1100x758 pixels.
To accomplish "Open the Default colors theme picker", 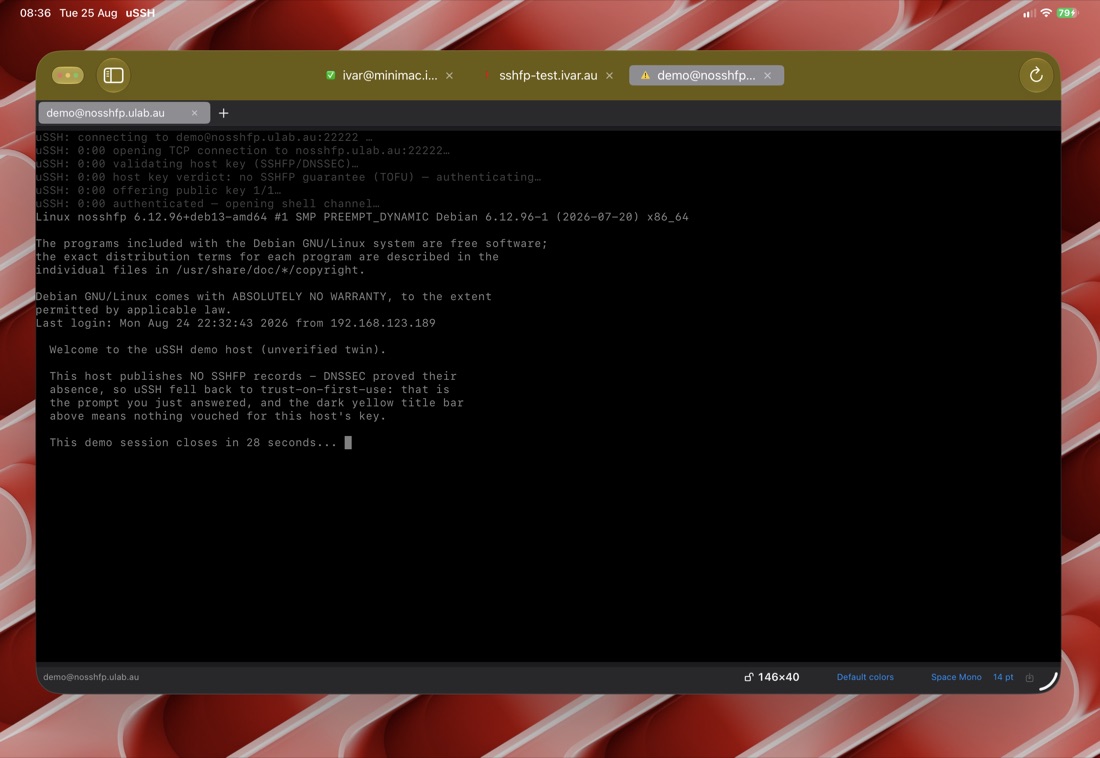I will click(865, 677).
